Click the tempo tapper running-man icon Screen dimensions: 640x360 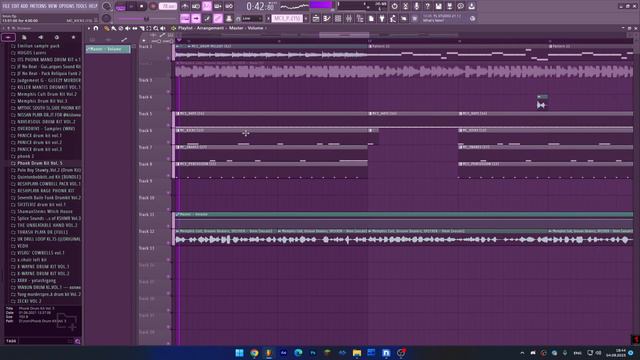[393, 18]
